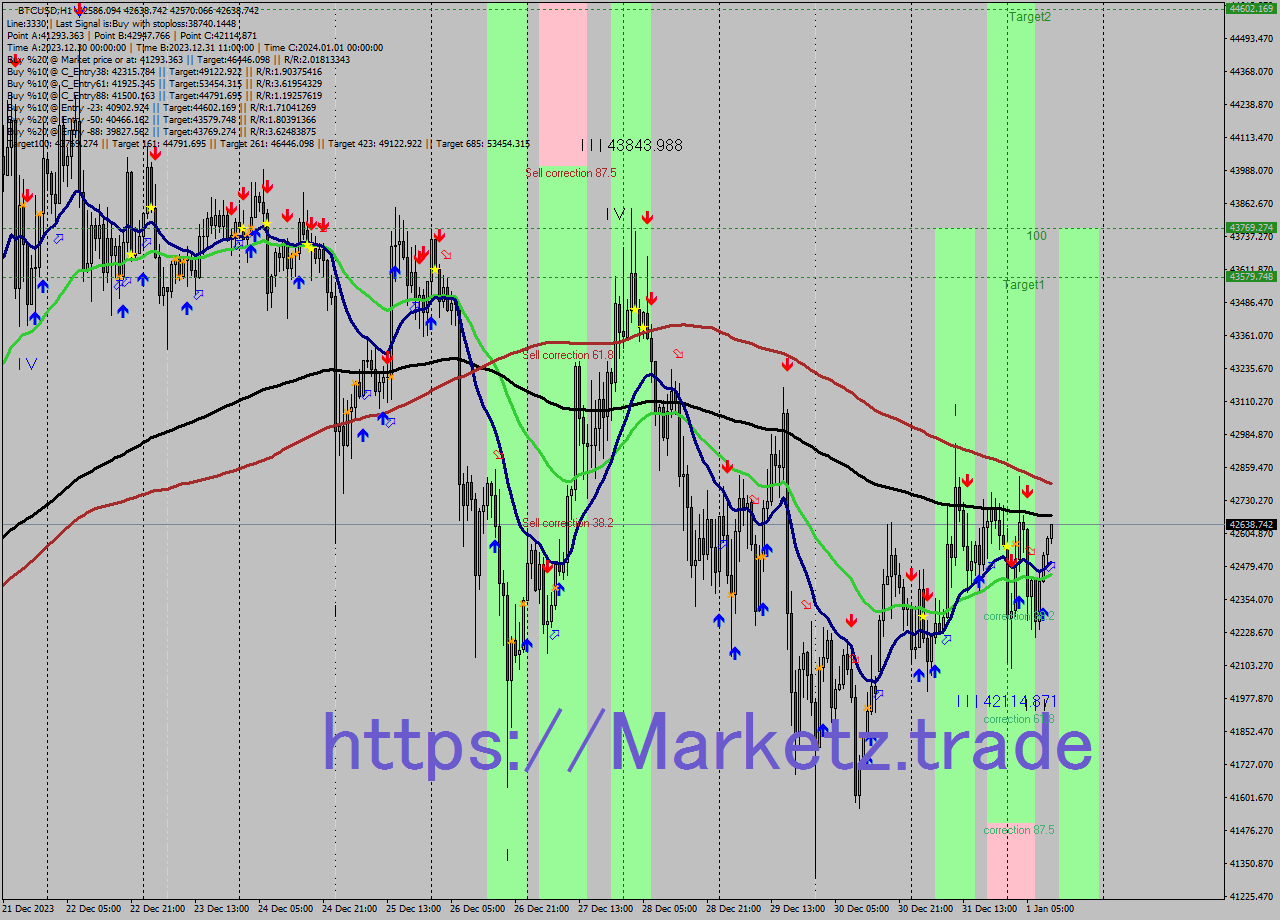Select the 'Entry -88: 39827.582' row

[x=161, y=131]
